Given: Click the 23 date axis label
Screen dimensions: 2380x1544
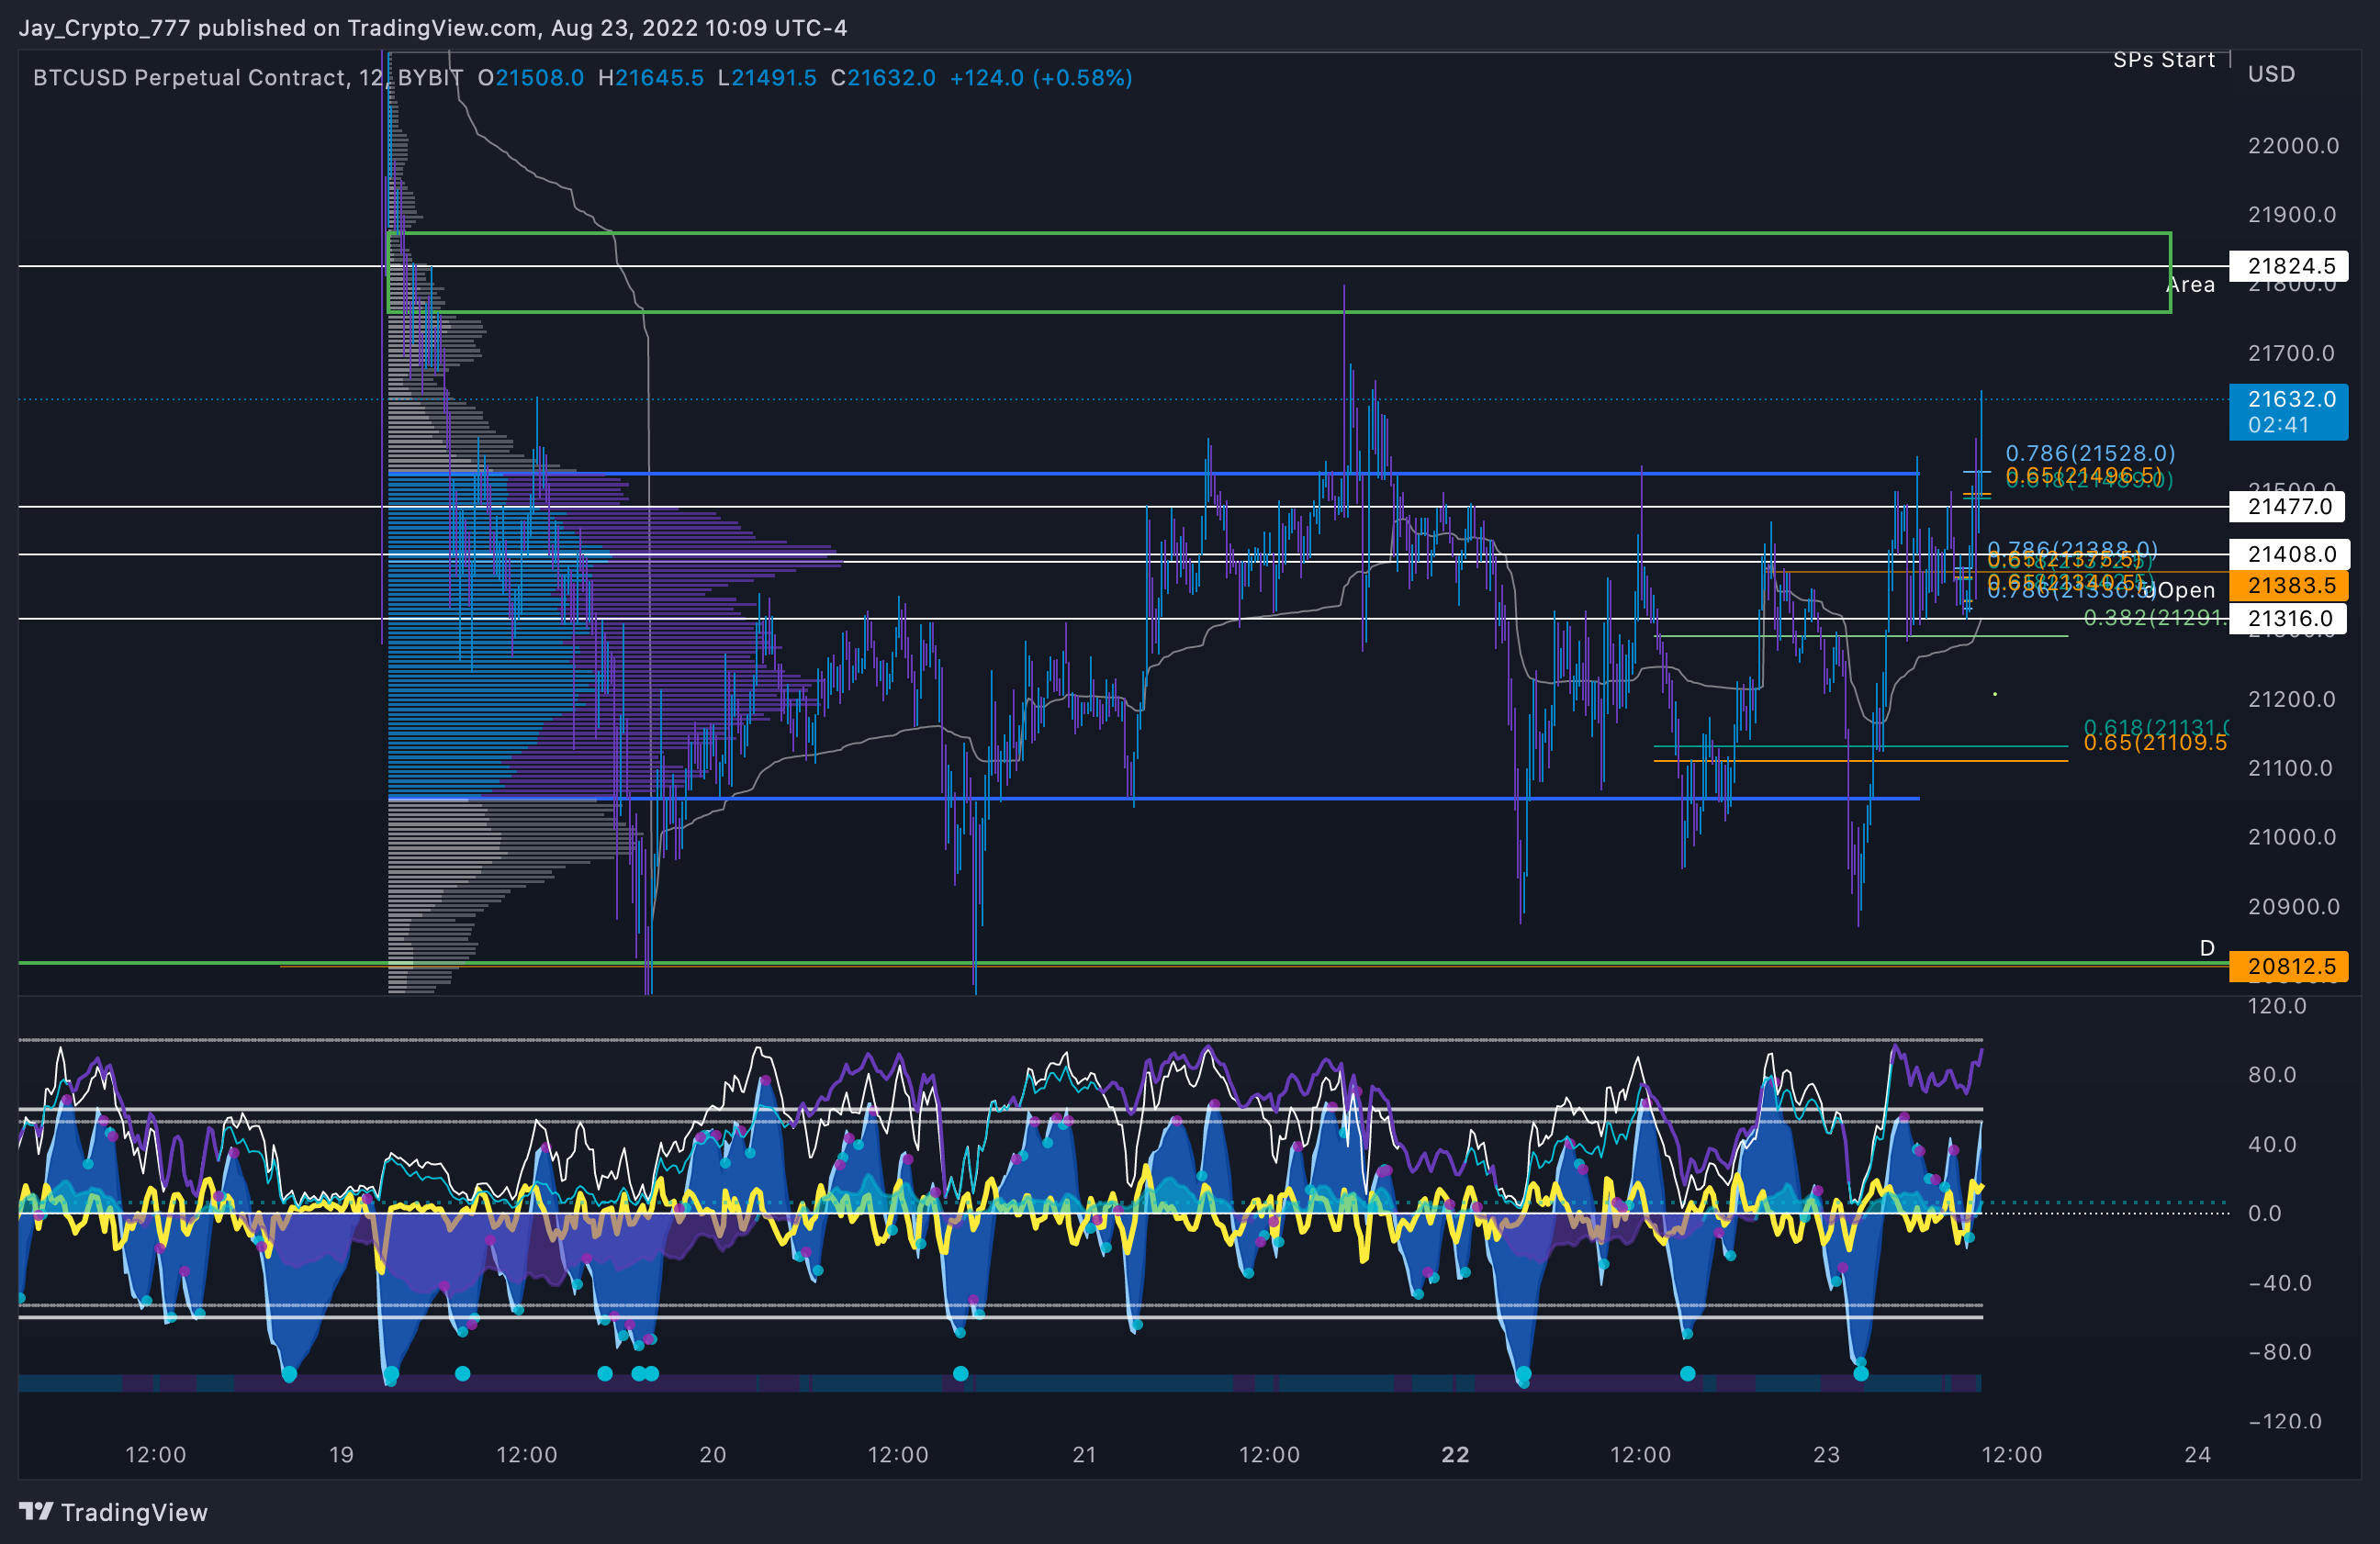Looking at the screenshot, I should click(x=1827, y=1455).
